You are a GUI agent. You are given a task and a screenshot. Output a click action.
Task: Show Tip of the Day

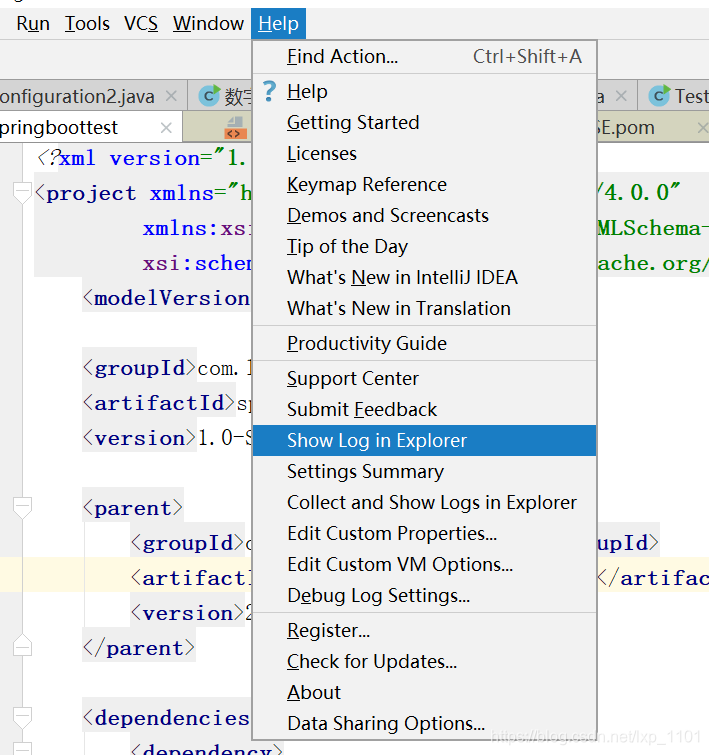(x=424, y=247)
